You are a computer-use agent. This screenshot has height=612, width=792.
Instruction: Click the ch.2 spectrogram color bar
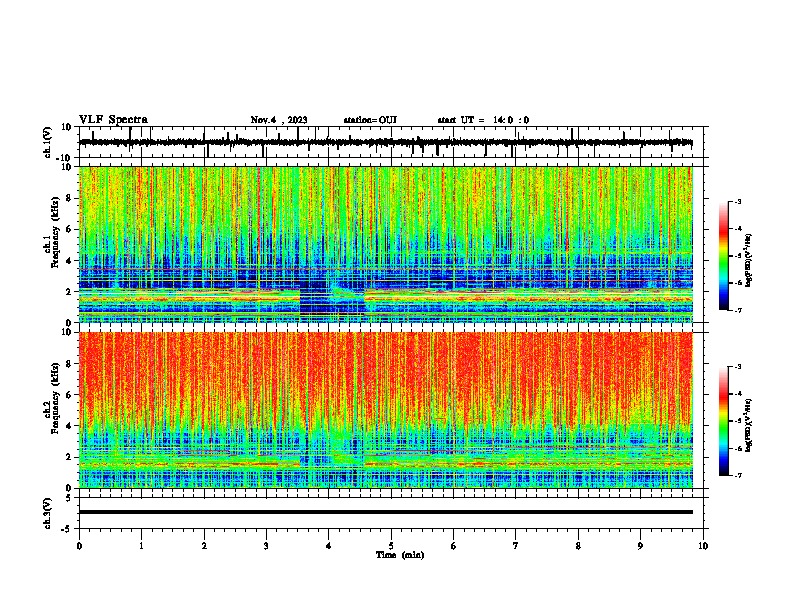point(724,421)
